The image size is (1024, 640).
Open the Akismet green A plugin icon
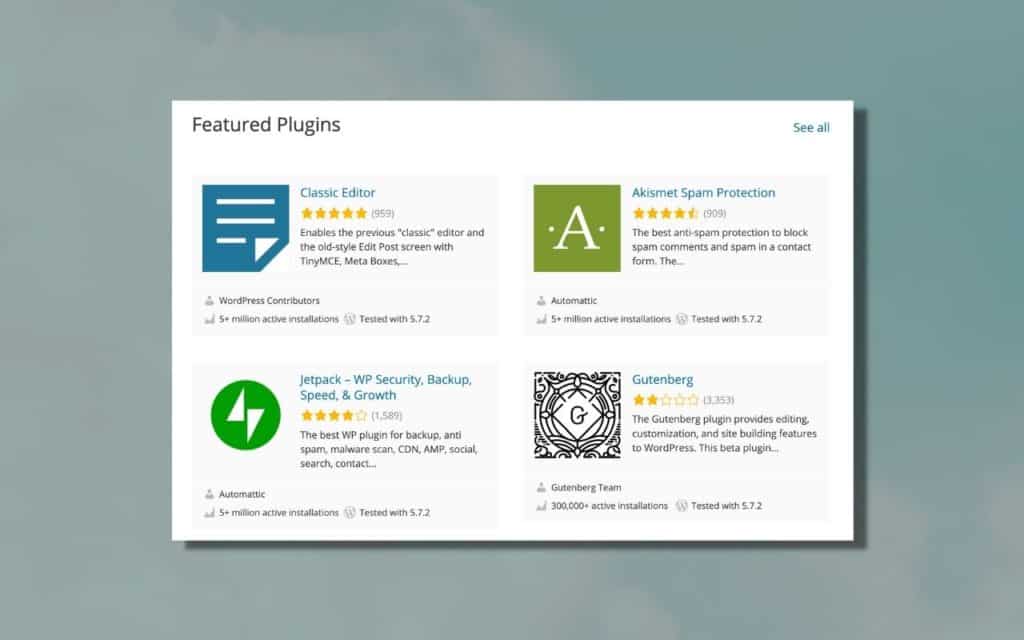click(577, 228)
